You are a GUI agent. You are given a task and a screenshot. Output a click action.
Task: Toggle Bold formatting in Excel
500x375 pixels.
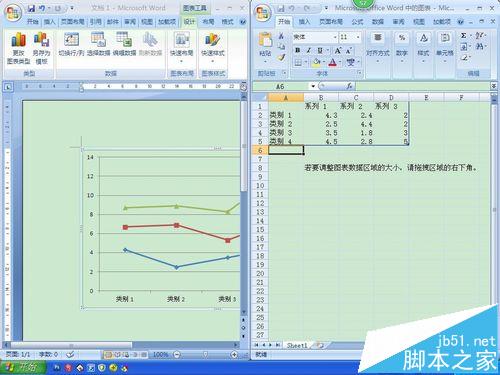click(x=297, y=50)
